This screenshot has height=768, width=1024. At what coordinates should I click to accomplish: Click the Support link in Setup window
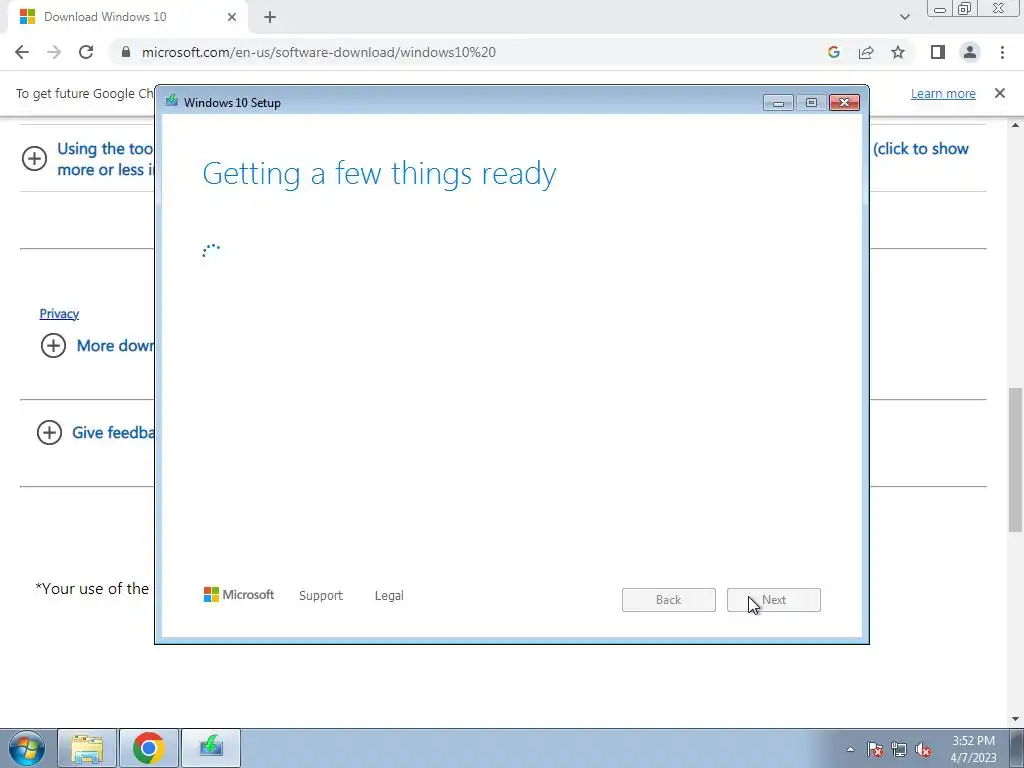pyautogui.click(x=321, y=596)
